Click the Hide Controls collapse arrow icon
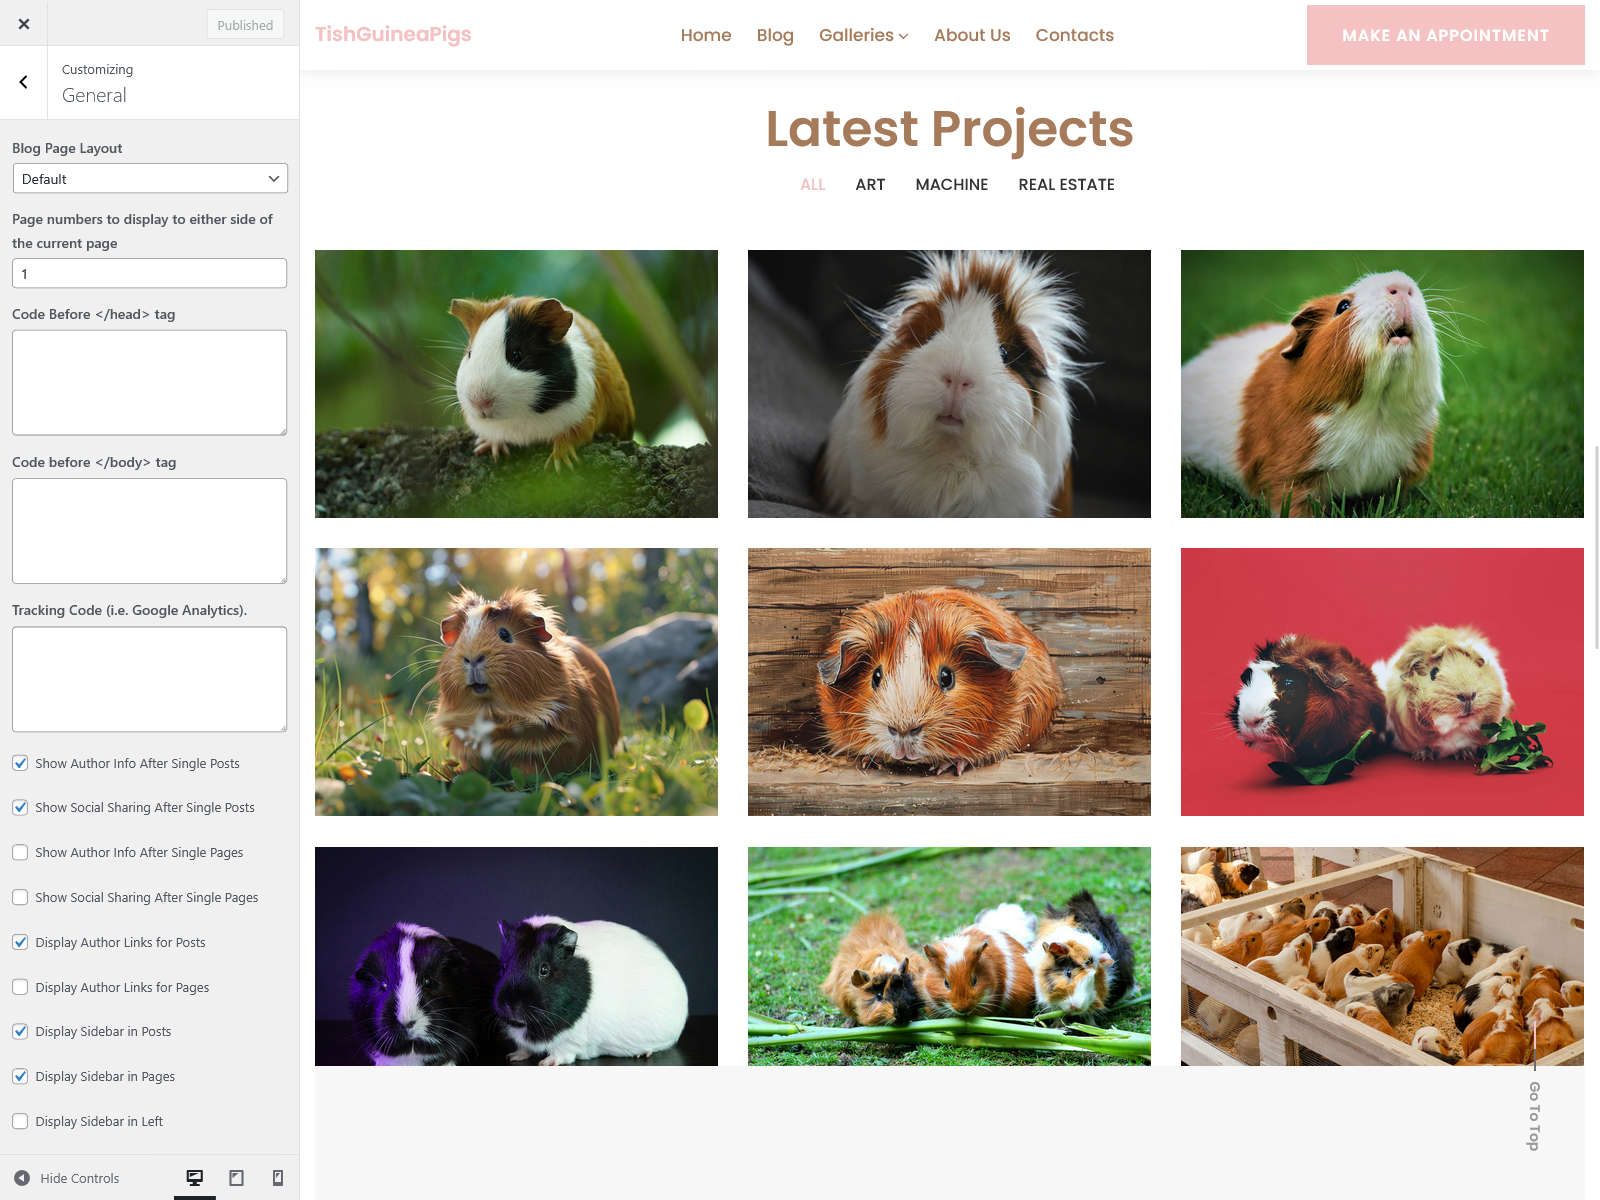This screenshot has height=1200, width=1600. pos(22,1178)
